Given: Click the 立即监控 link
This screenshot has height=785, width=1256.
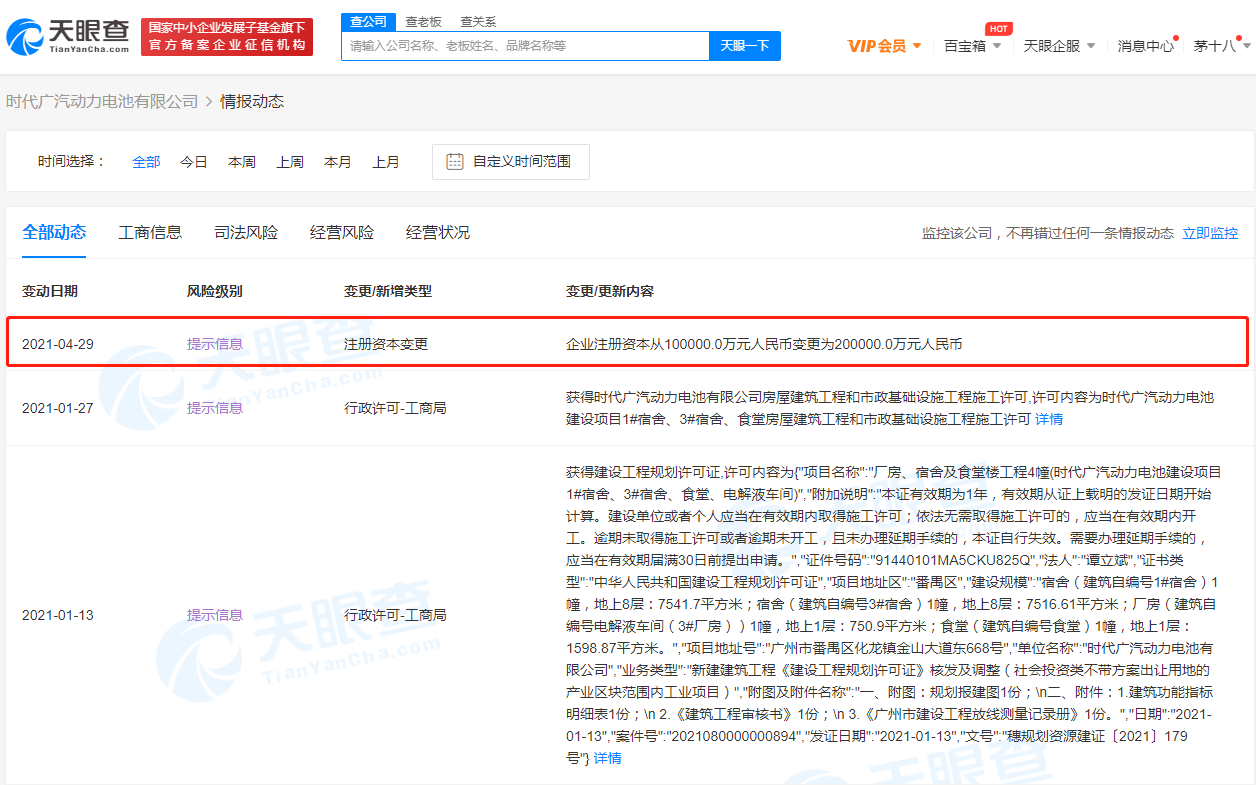Looking at the screenshot, I should point(1210,233).
